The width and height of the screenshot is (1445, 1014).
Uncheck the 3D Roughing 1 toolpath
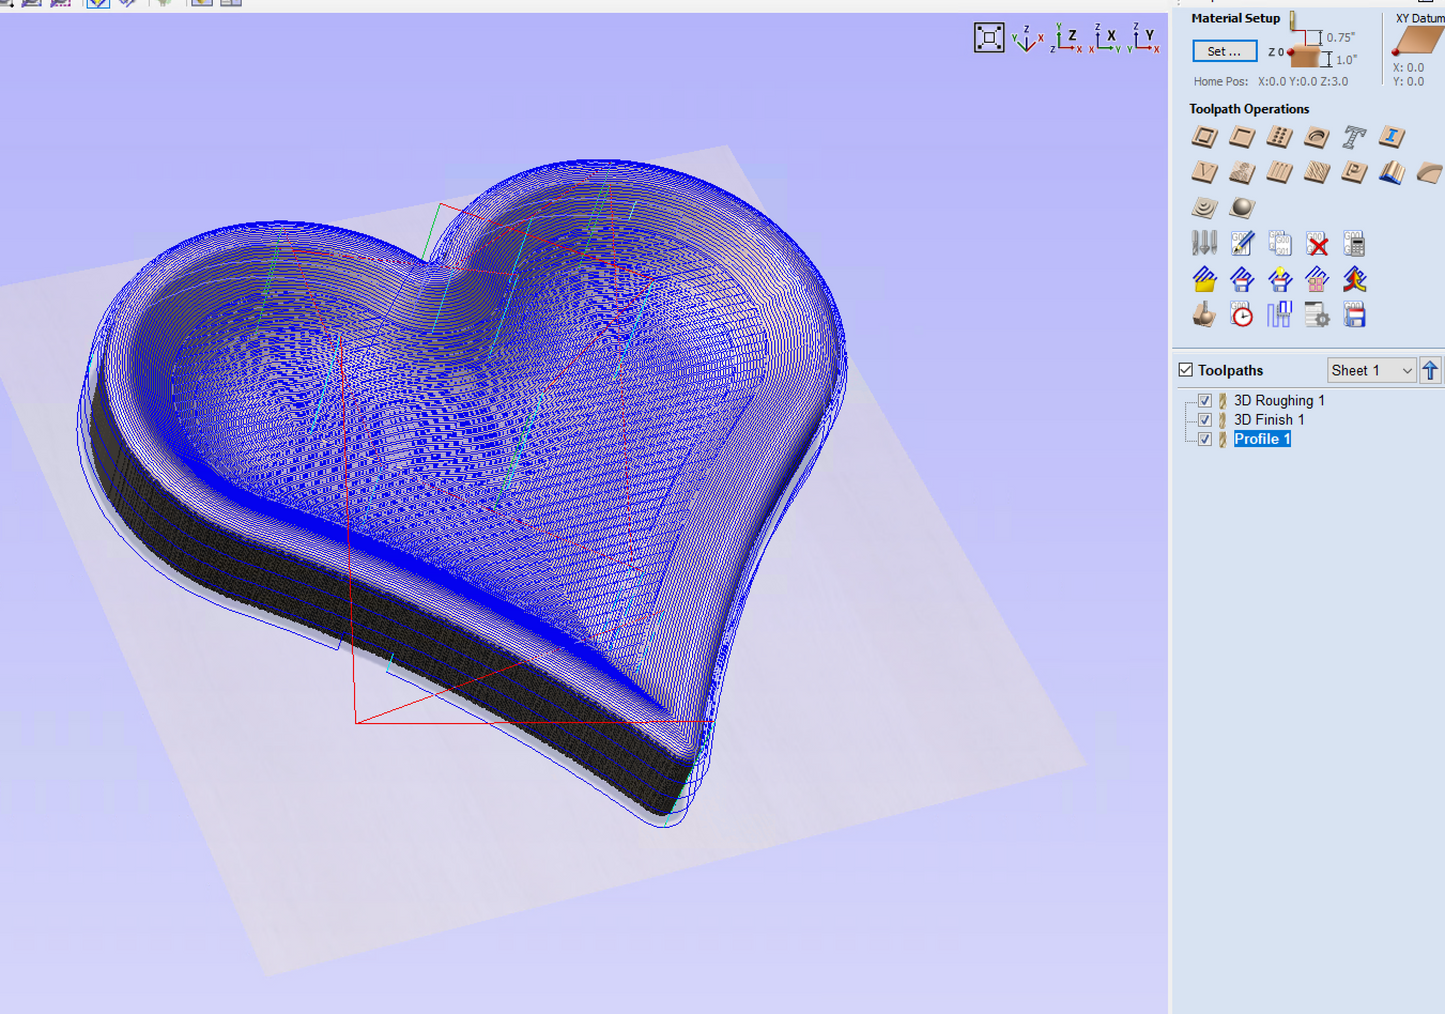1205,400
